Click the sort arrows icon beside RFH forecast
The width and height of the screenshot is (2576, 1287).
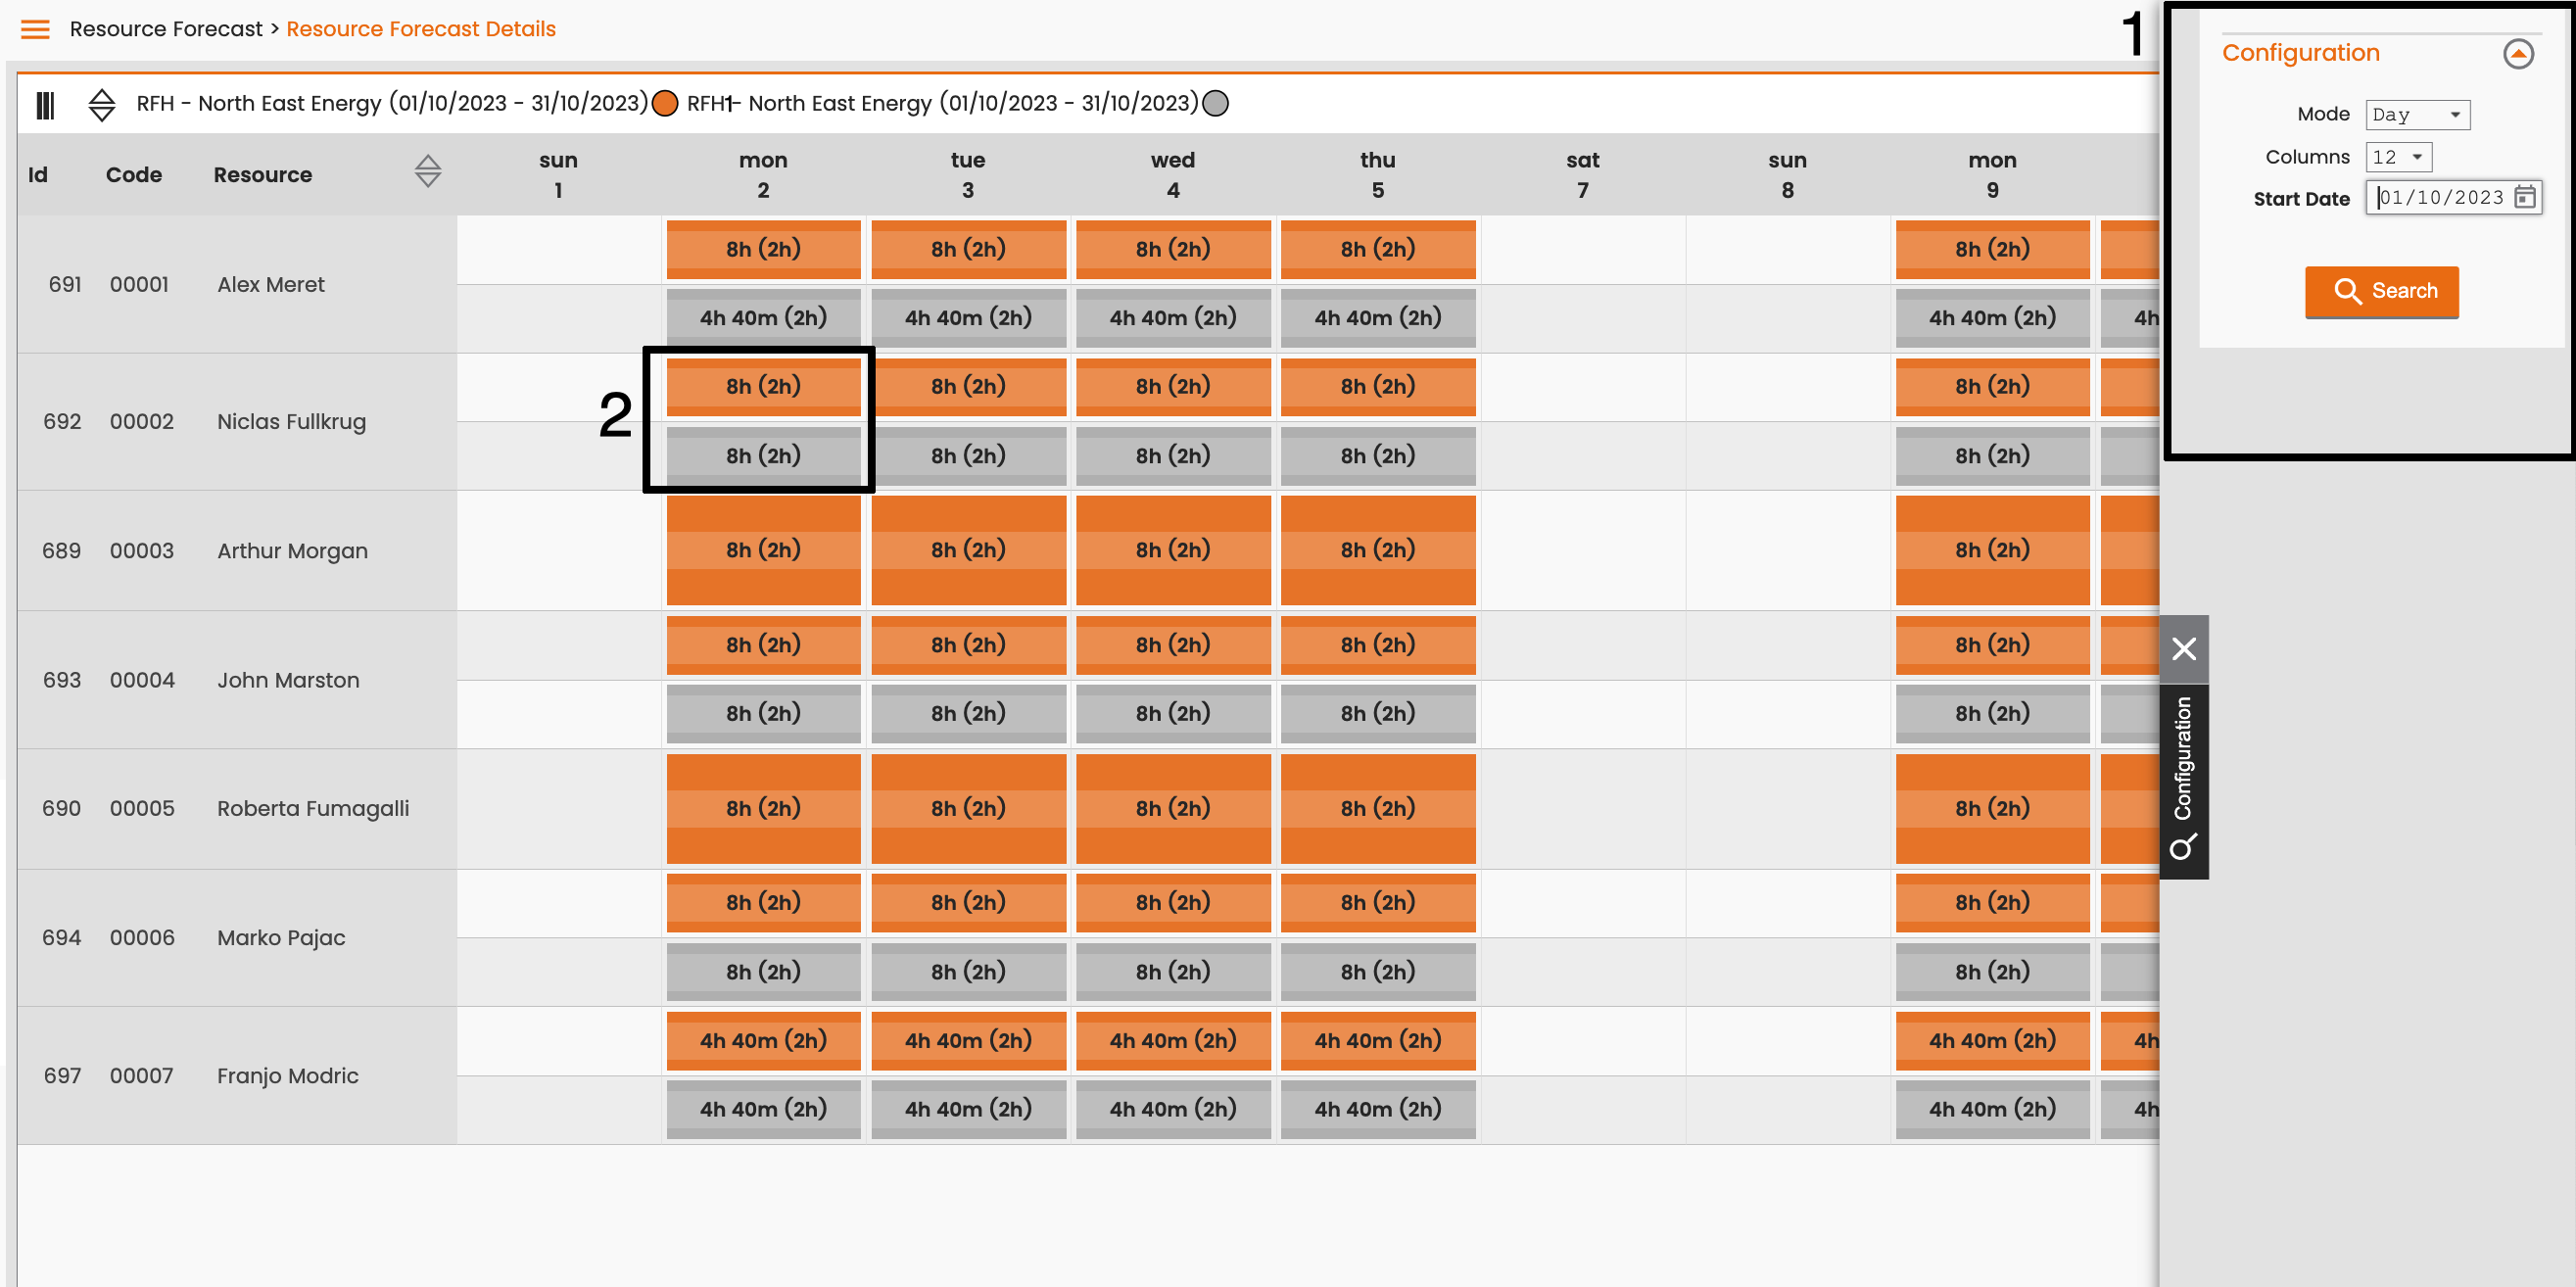tap(102, 104)
